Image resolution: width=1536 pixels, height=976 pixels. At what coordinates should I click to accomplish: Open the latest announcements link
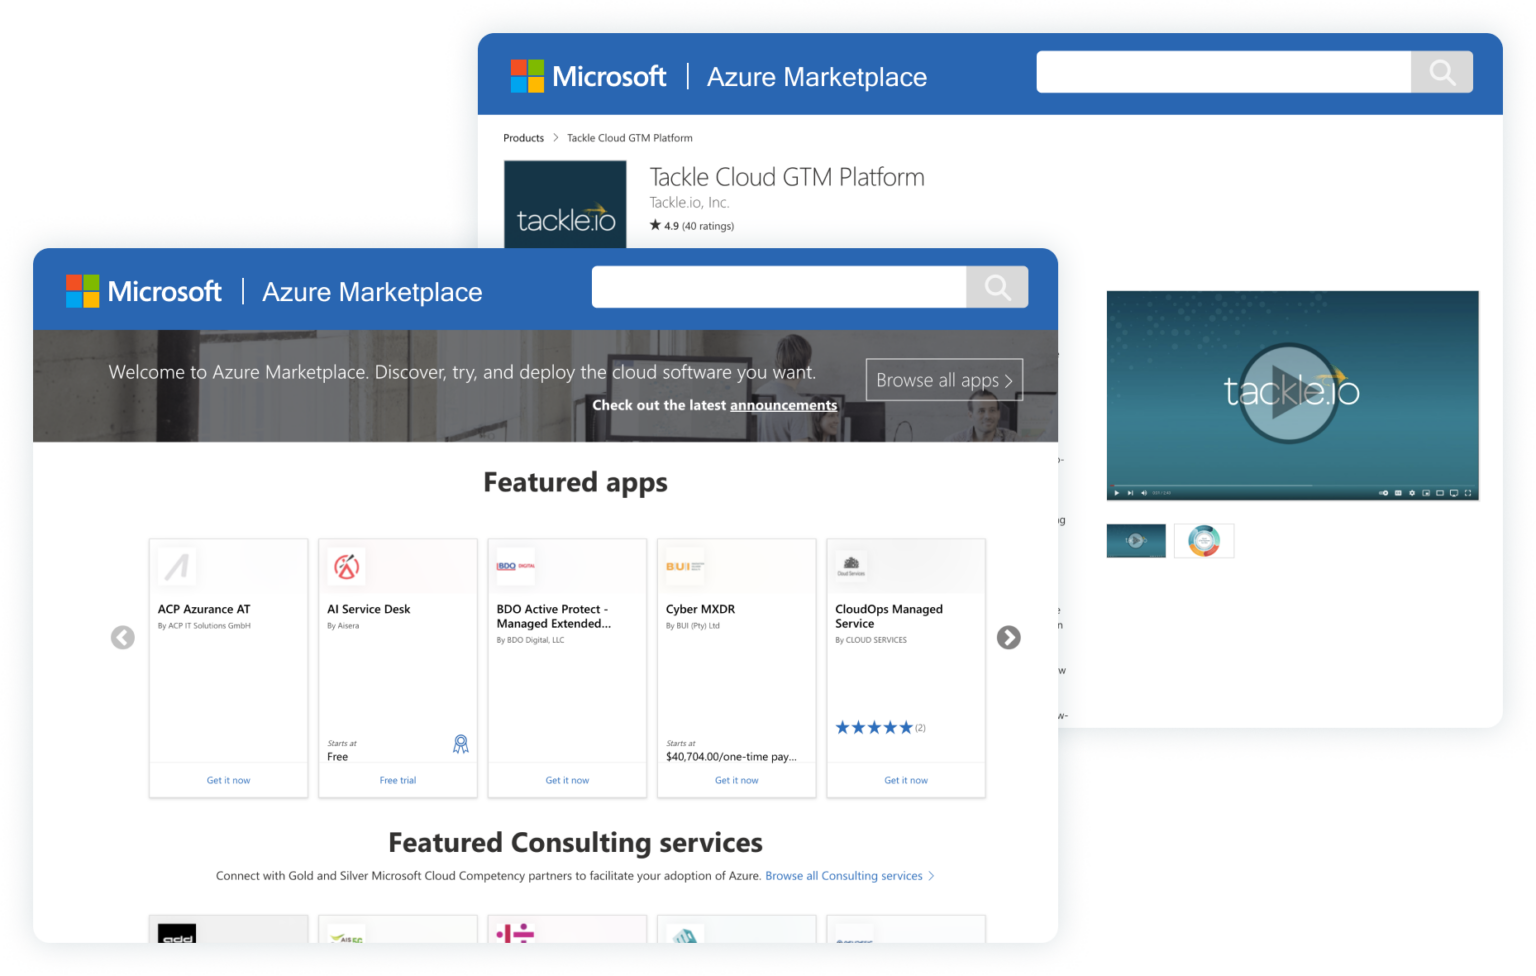point(783,405)
